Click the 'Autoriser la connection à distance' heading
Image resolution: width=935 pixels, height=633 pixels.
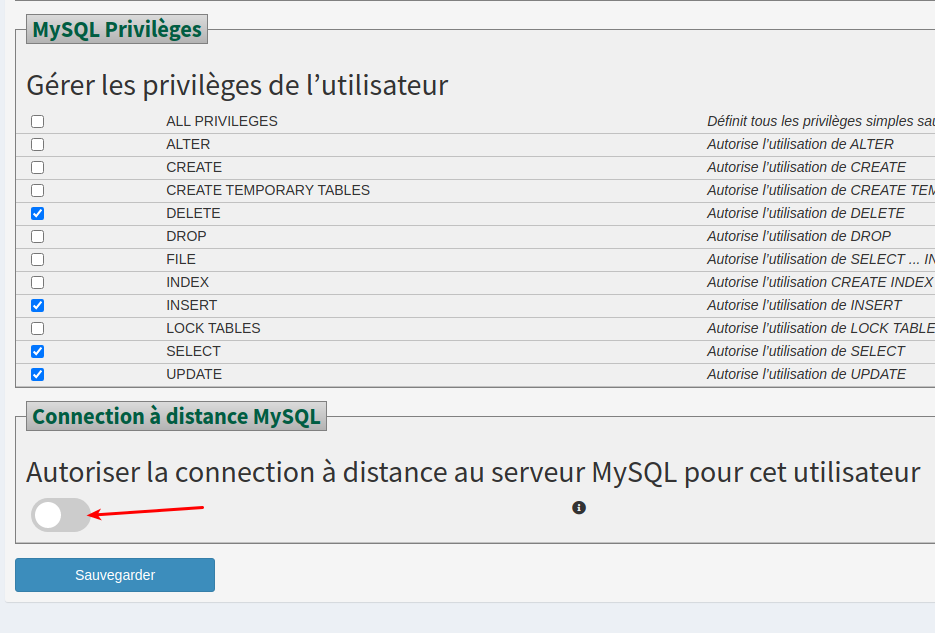click(473, 473)
